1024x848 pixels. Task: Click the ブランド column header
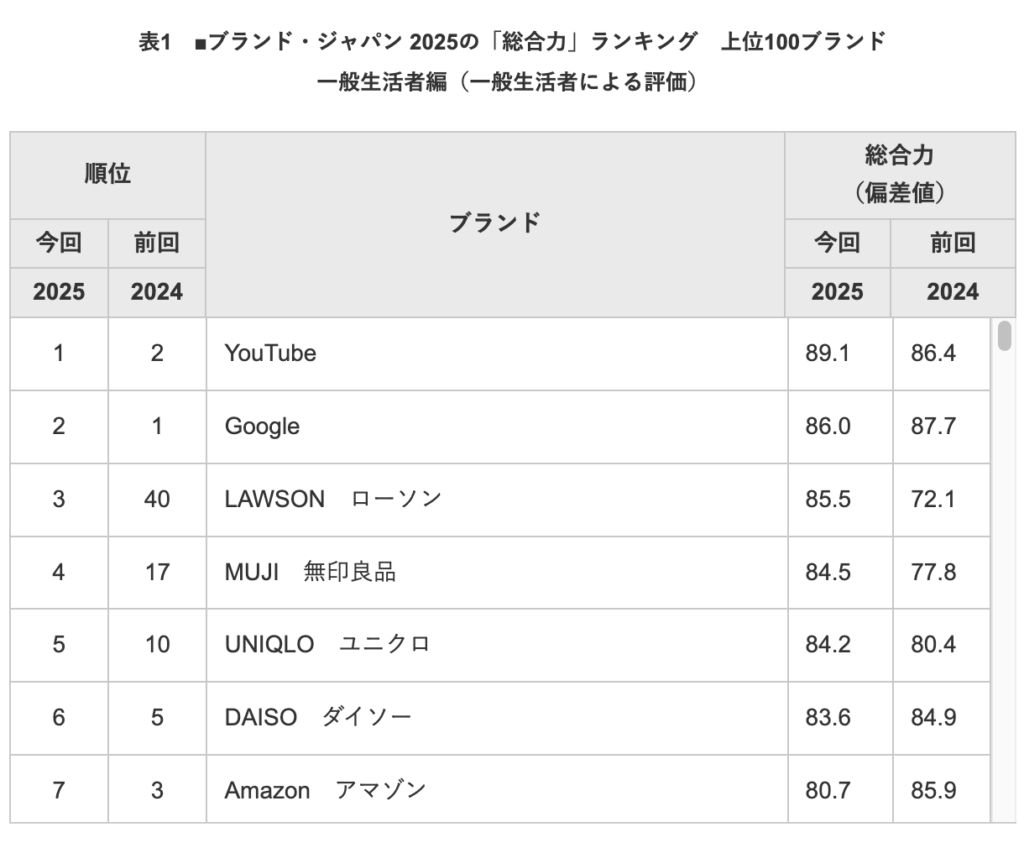(x=495, y=224)
